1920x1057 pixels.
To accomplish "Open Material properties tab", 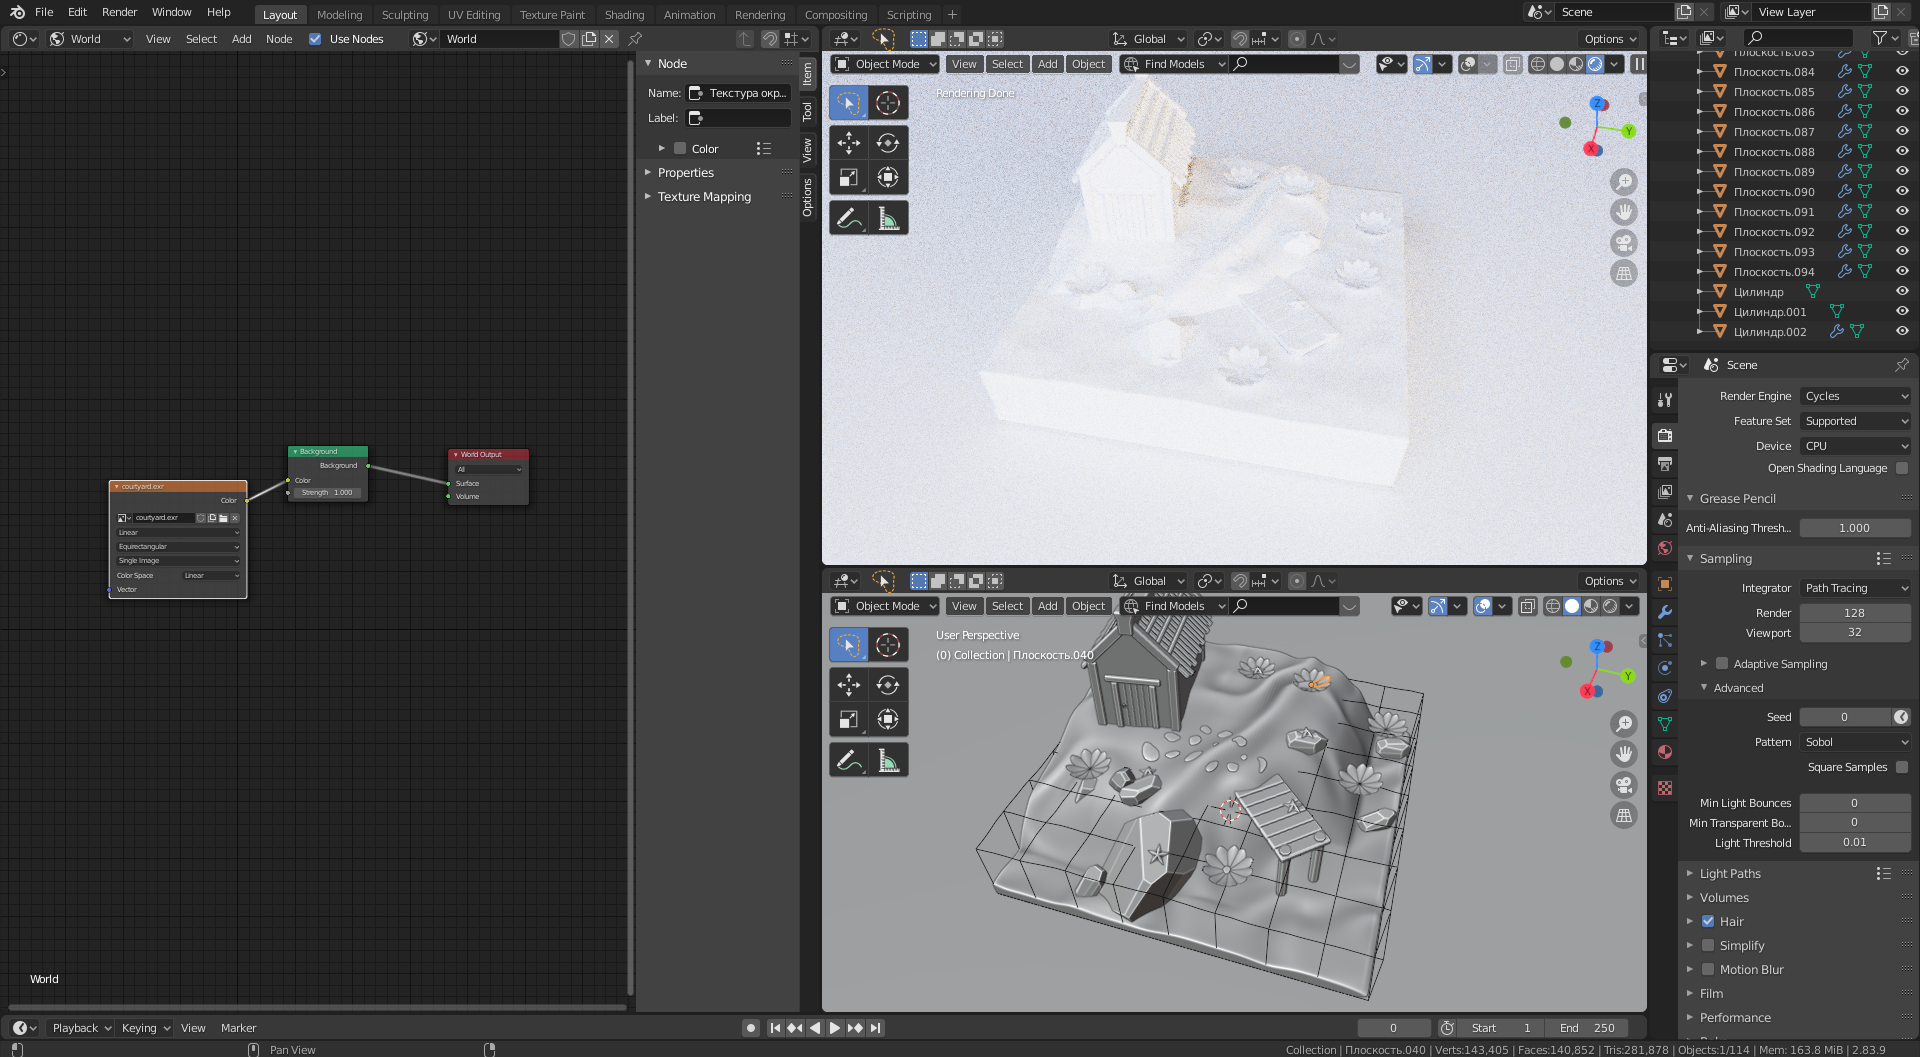I will [x=1665, y=752].
